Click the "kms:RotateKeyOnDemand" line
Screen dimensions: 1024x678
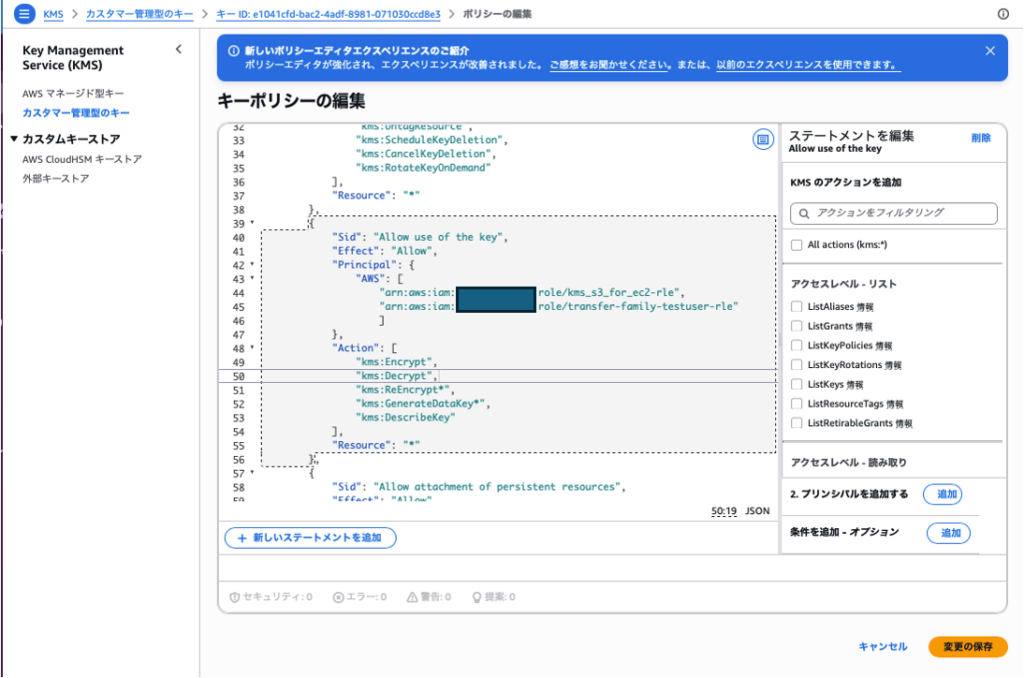423,167
